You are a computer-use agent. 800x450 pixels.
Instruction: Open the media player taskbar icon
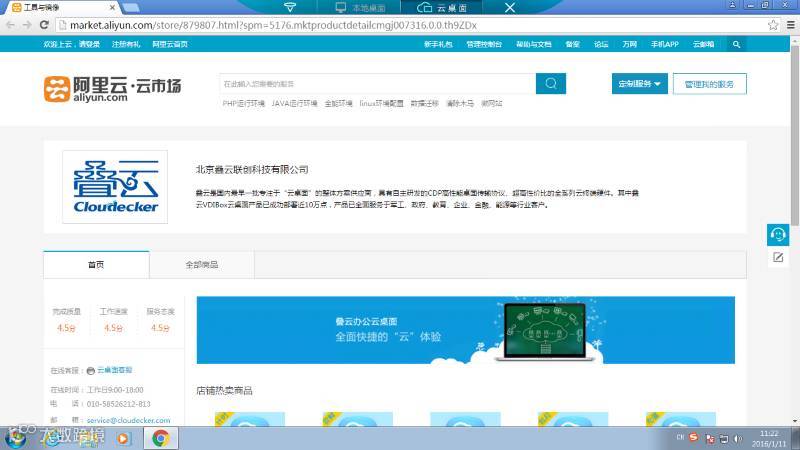tap(123, 438)
